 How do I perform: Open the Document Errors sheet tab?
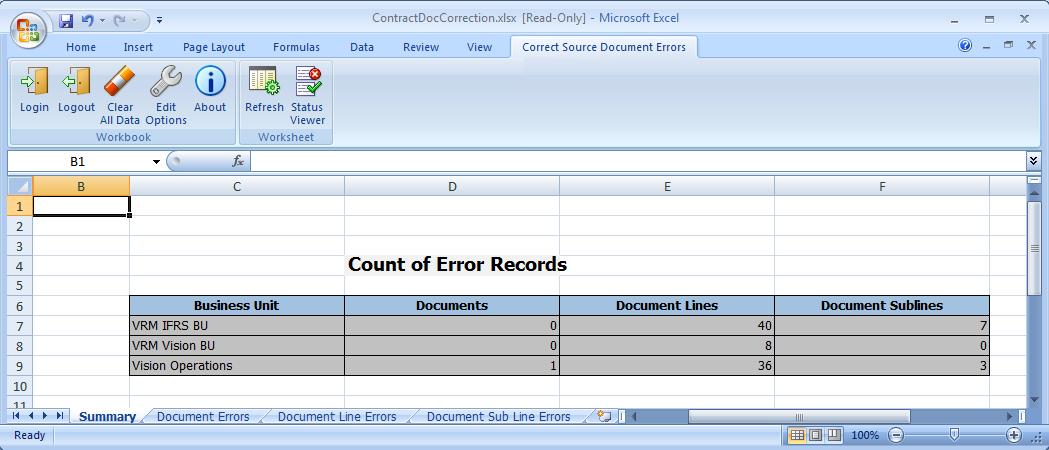(203, 417)
